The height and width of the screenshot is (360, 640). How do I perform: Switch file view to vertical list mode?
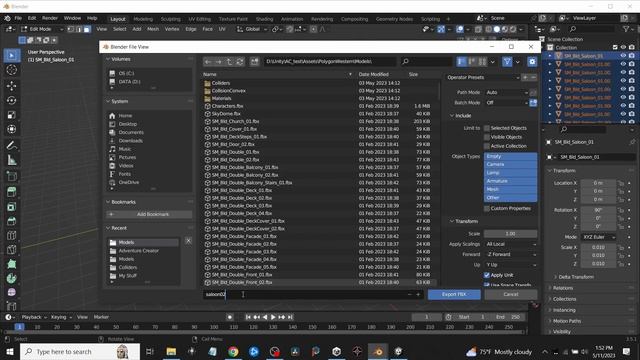462,62
